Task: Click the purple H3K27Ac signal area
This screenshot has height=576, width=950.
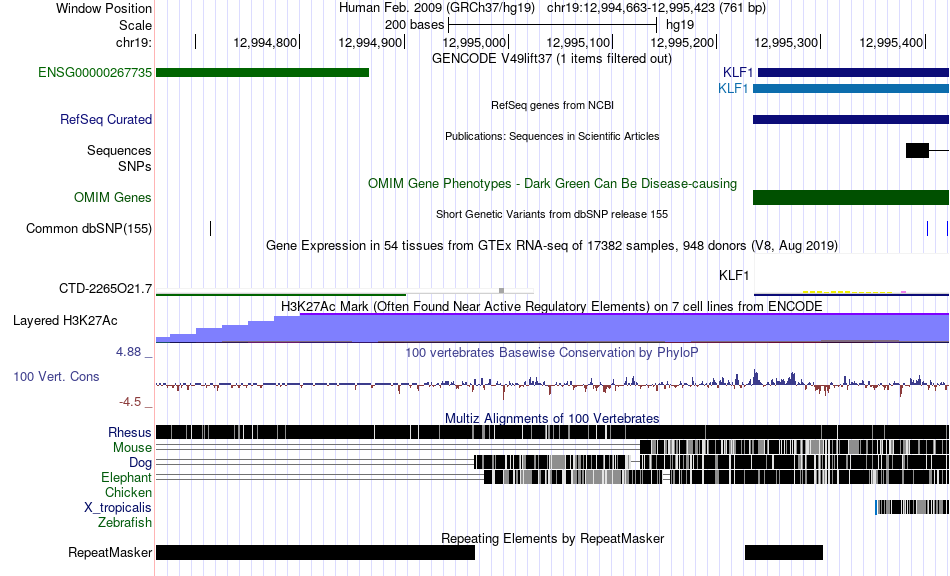Action: click(x=552, y=328)
